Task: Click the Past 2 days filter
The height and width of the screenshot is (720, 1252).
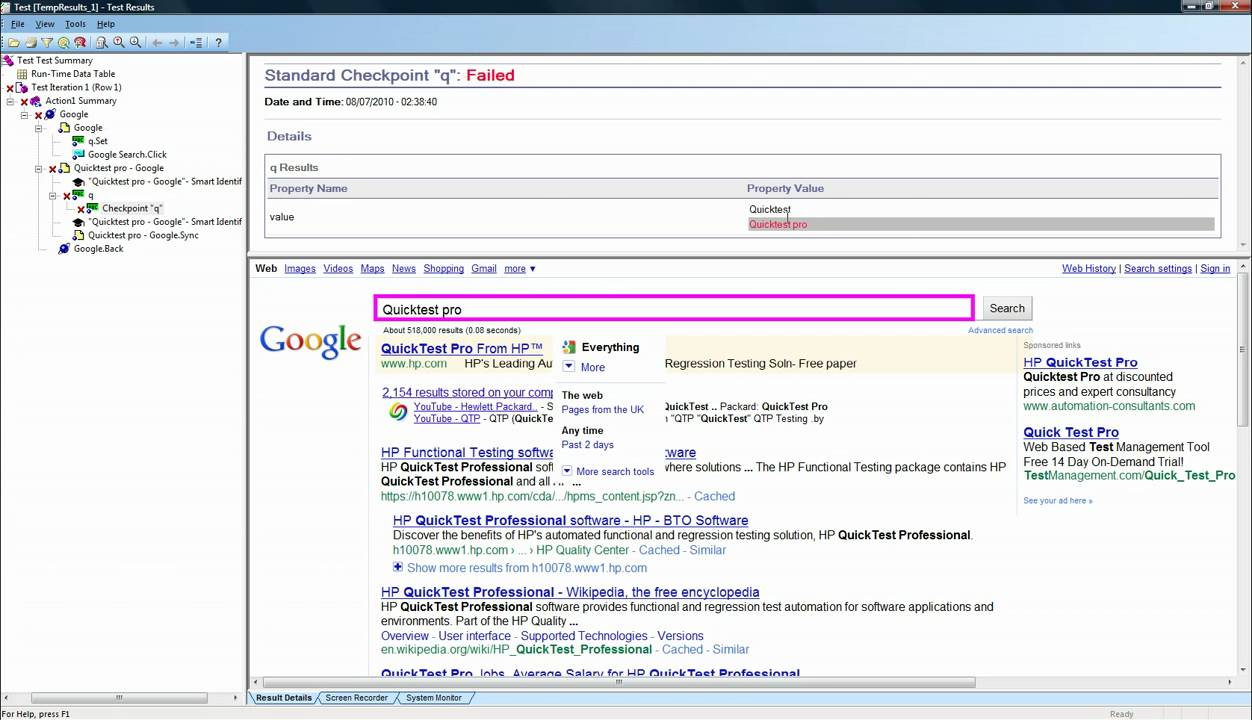Action: [x=588, y=445]
